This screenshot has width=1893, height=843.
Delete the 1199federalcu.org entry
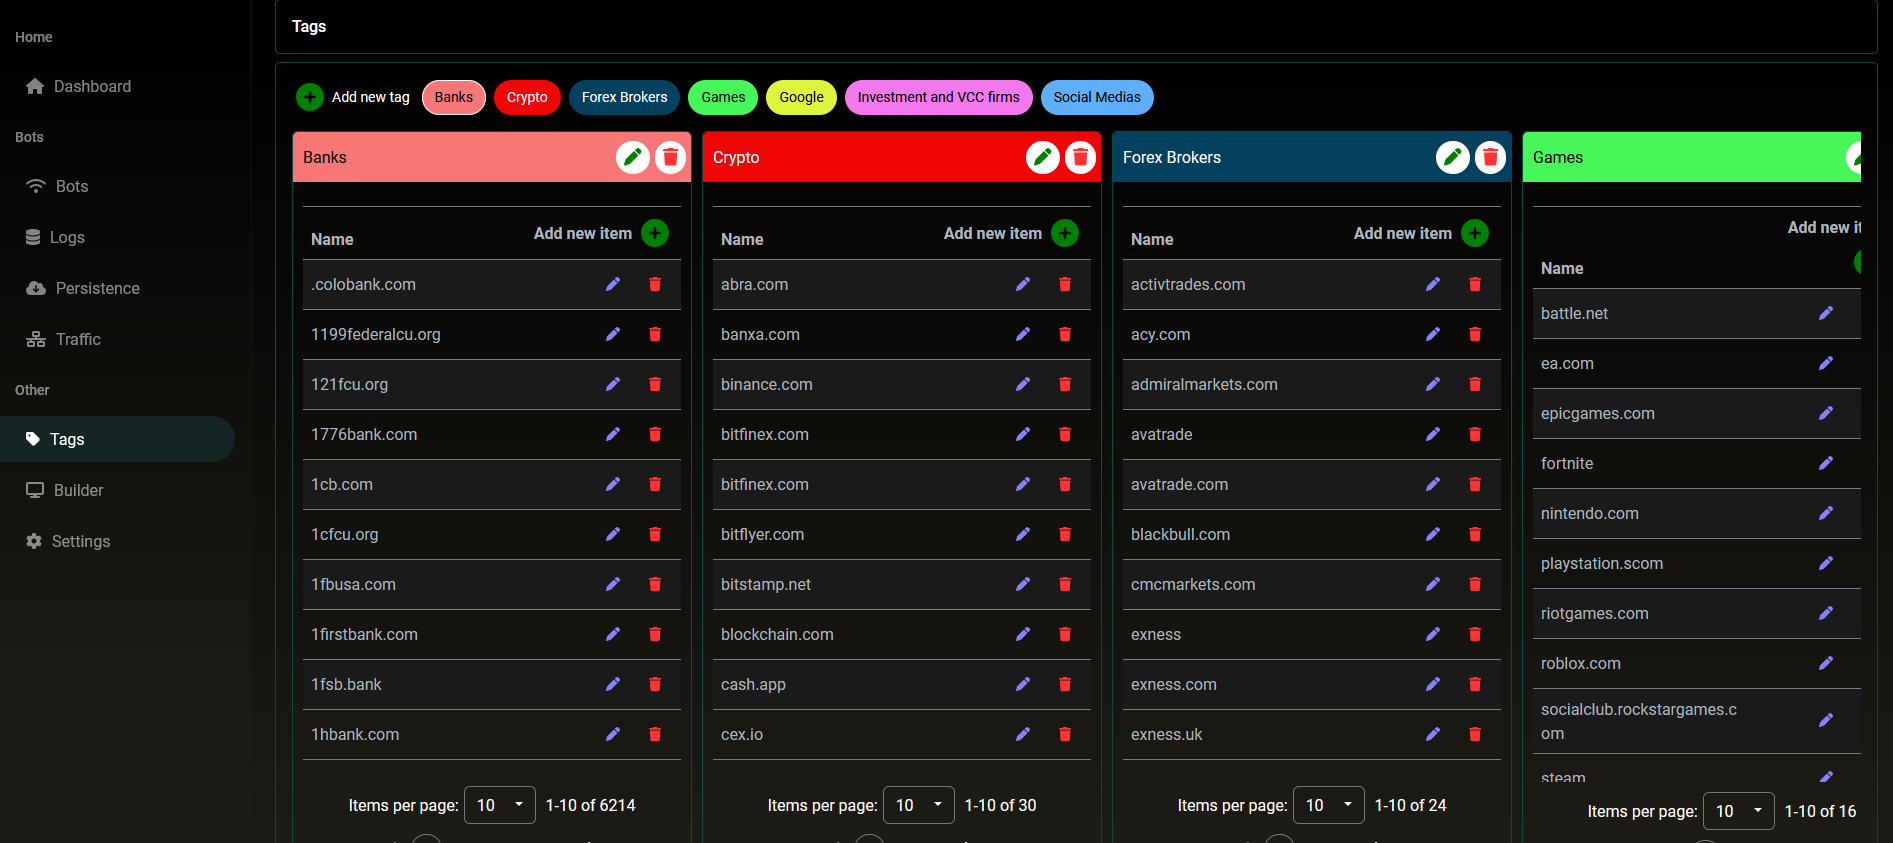[655, 334]
